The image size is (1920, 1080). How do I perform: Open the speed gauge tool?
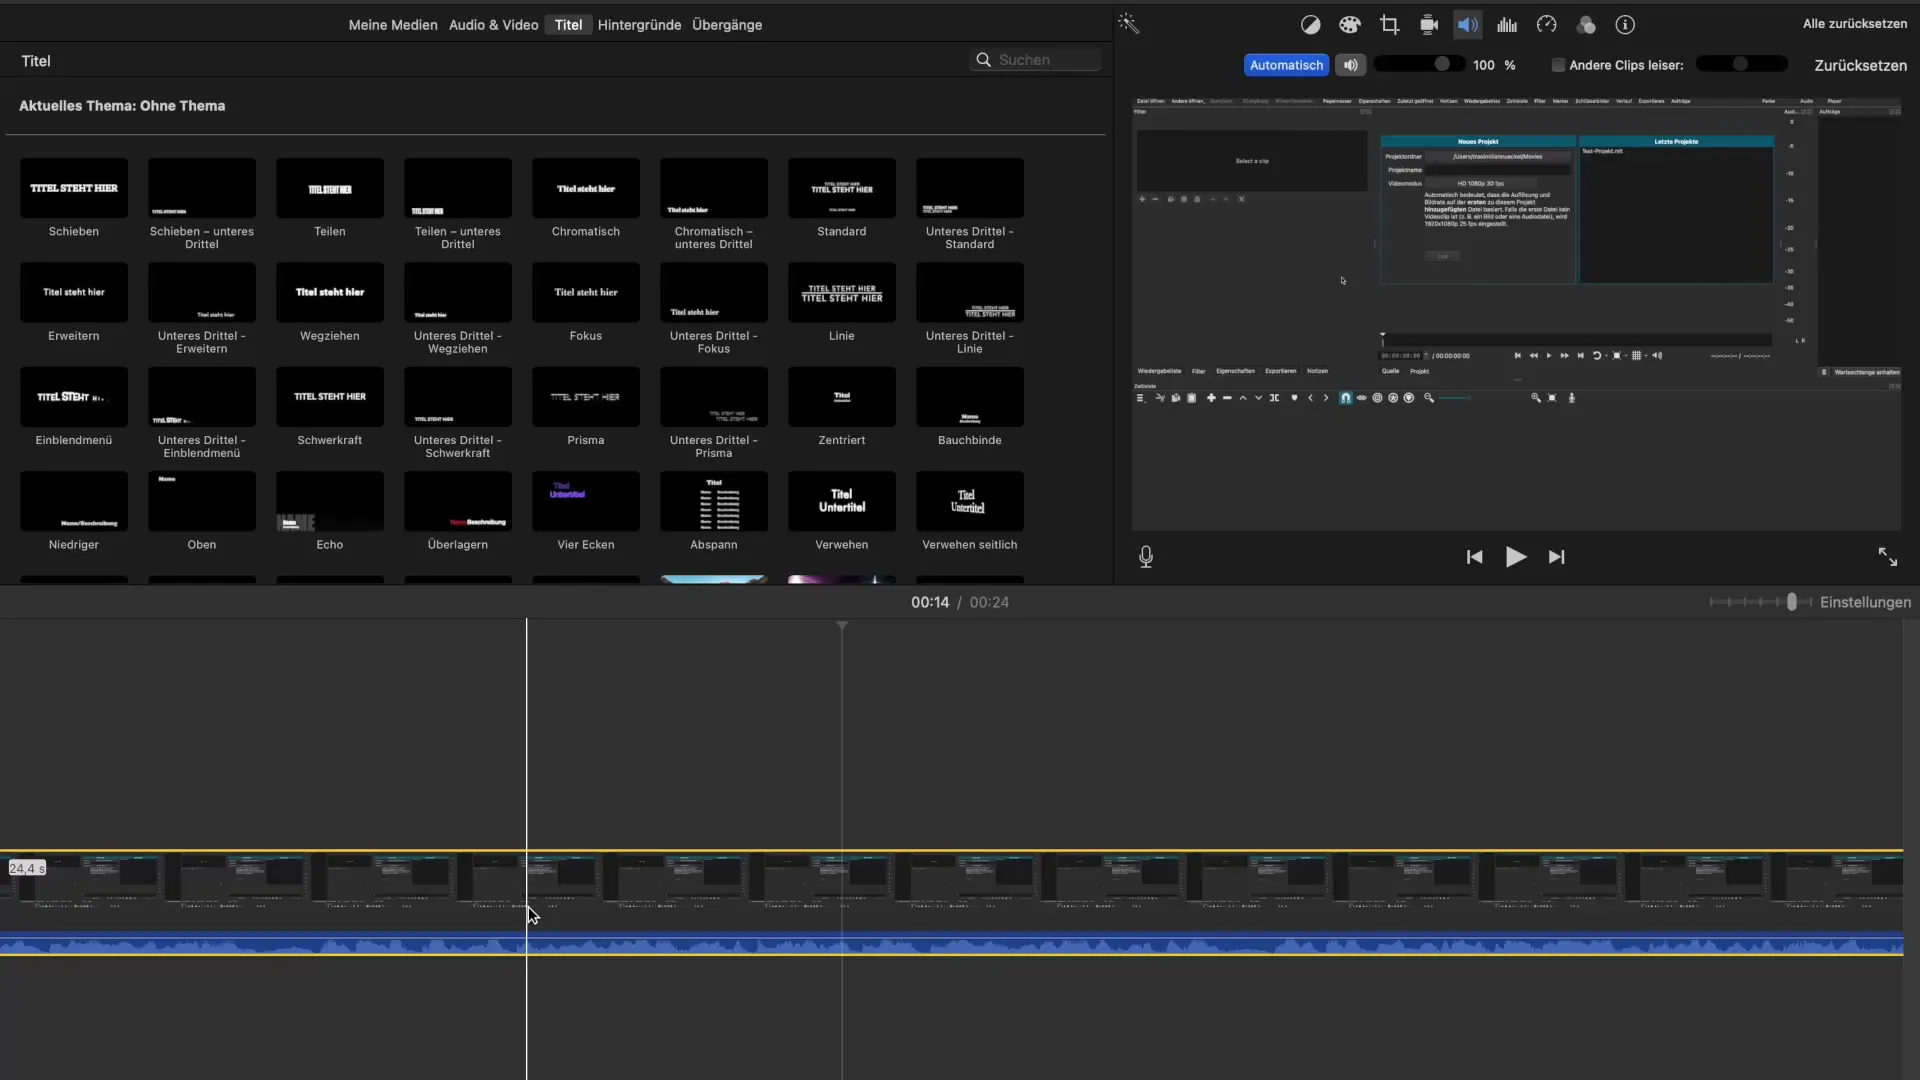click(x=1547, y=25)
